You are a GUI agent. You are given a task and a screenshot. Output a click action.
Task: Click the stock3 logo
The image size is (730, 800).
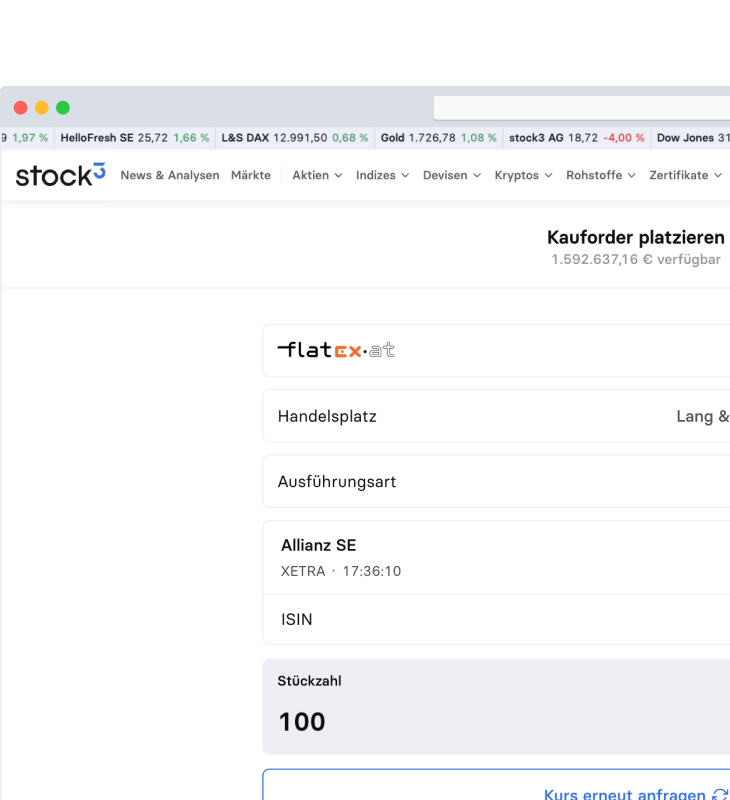click(60, 175)
